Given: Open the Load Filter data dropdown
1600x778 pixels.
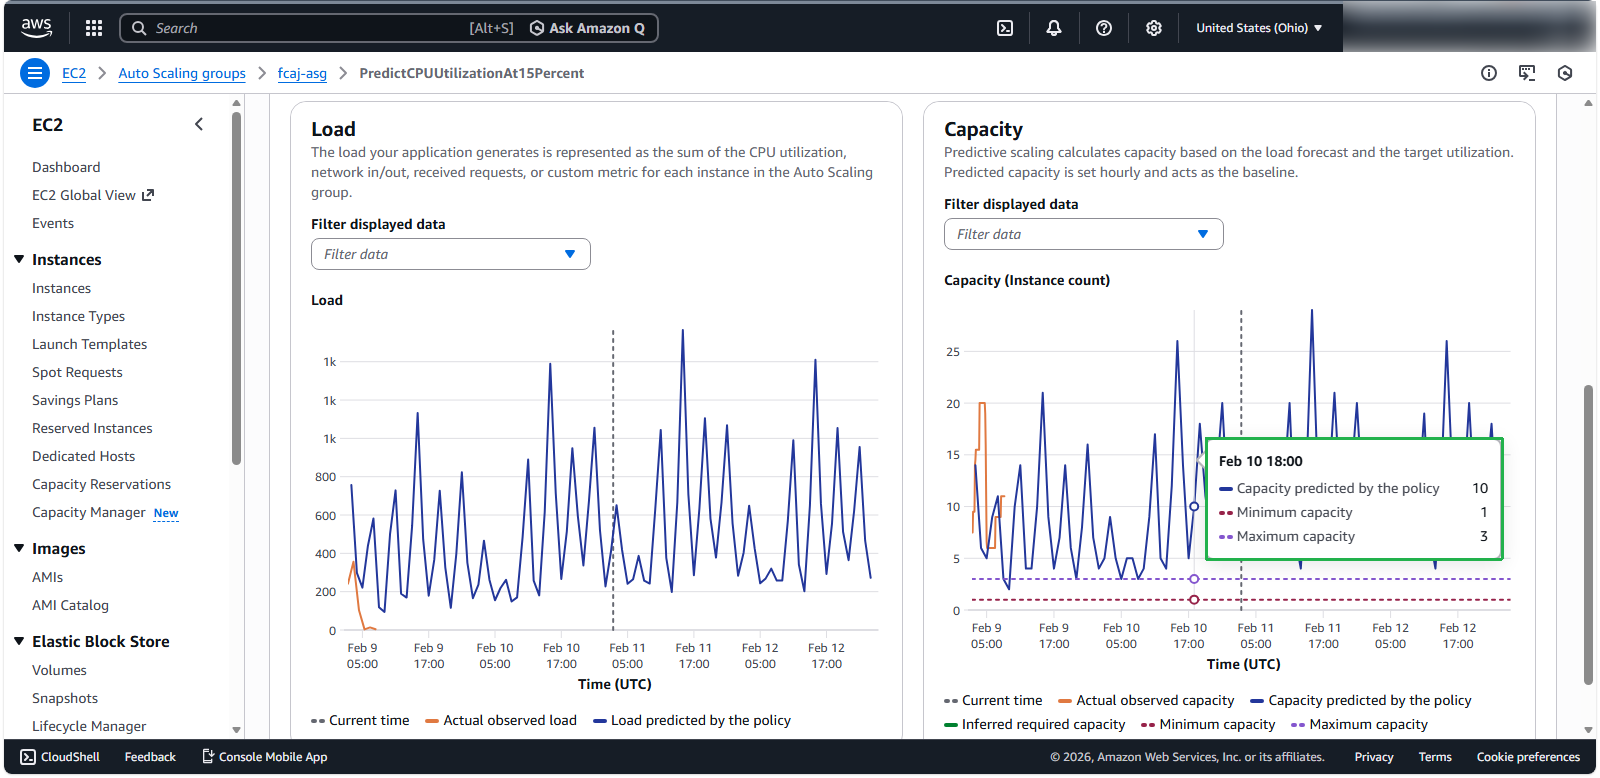Looking at the screenshot, I should 451,254.
